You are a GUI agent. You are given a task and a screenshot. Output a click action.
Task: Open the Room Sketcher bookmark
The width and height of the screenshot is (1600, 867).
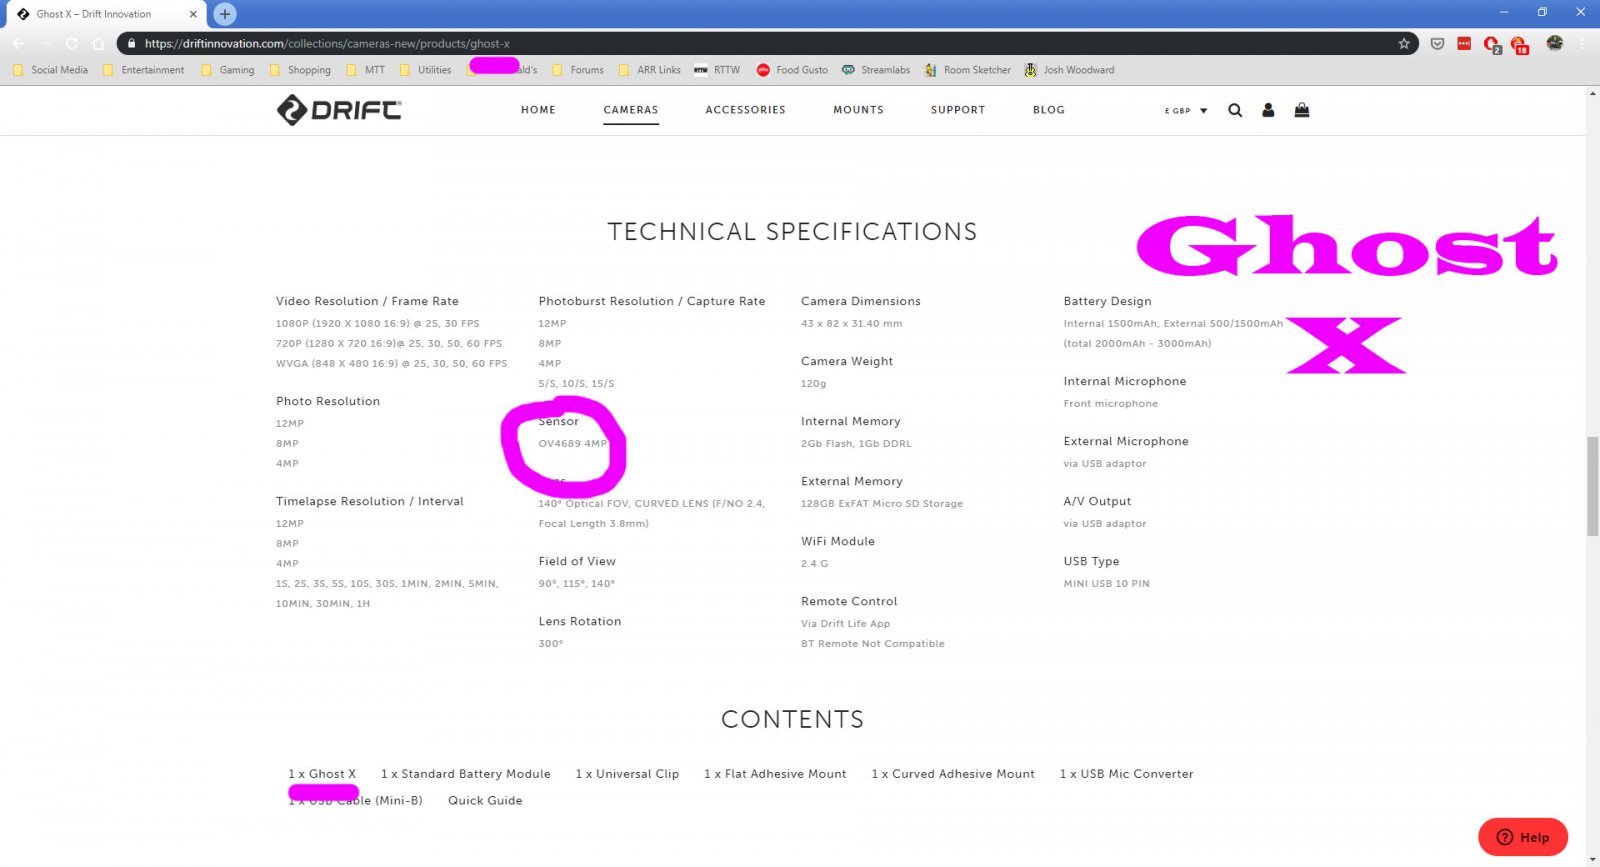click(967, 70)
